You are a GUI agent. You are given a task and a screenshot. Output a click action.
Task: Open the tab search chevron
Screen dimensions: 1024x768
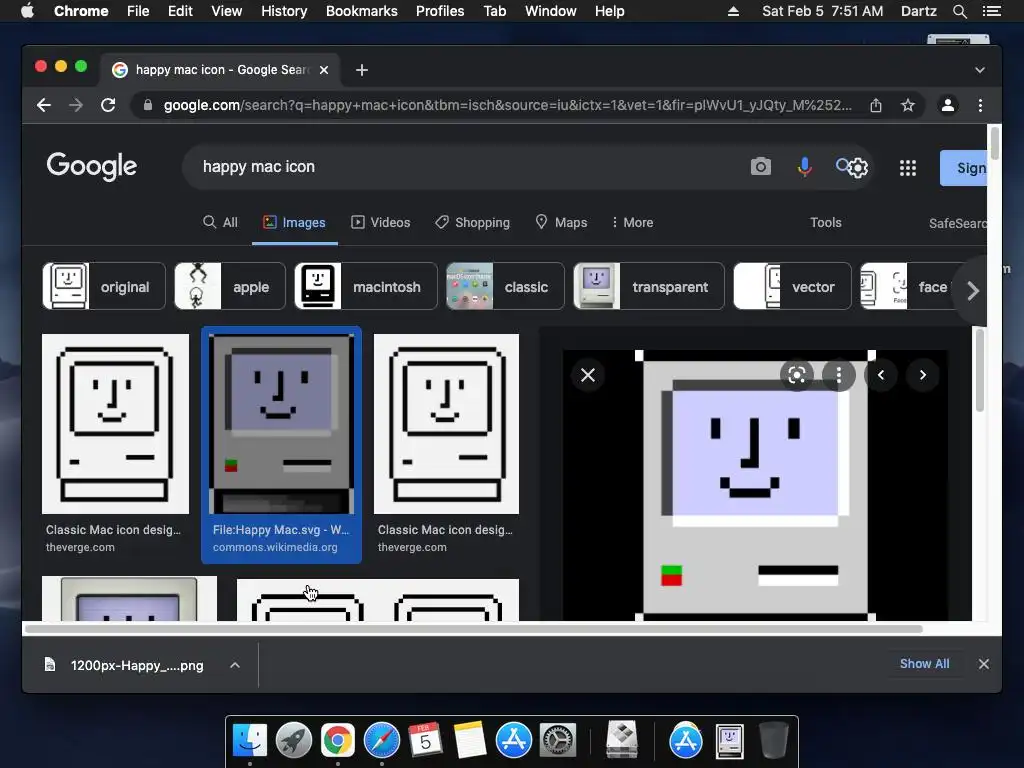coord(980,70)
